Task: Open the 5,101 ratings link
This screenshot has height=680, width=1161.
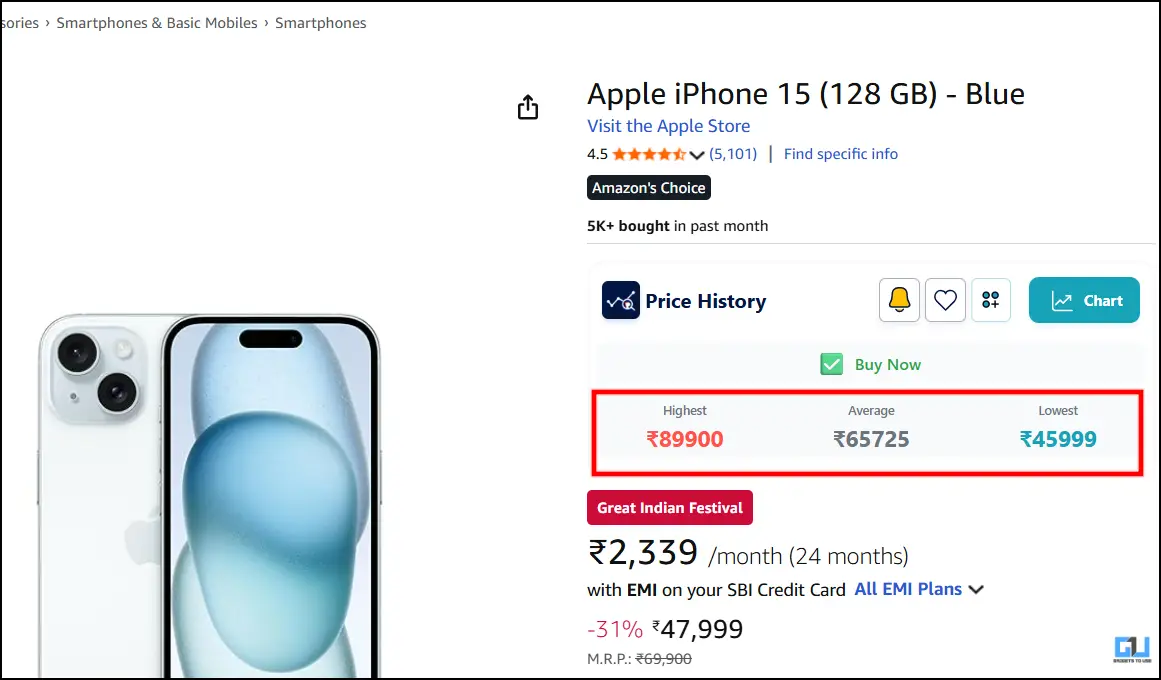Action: [733, 154]
